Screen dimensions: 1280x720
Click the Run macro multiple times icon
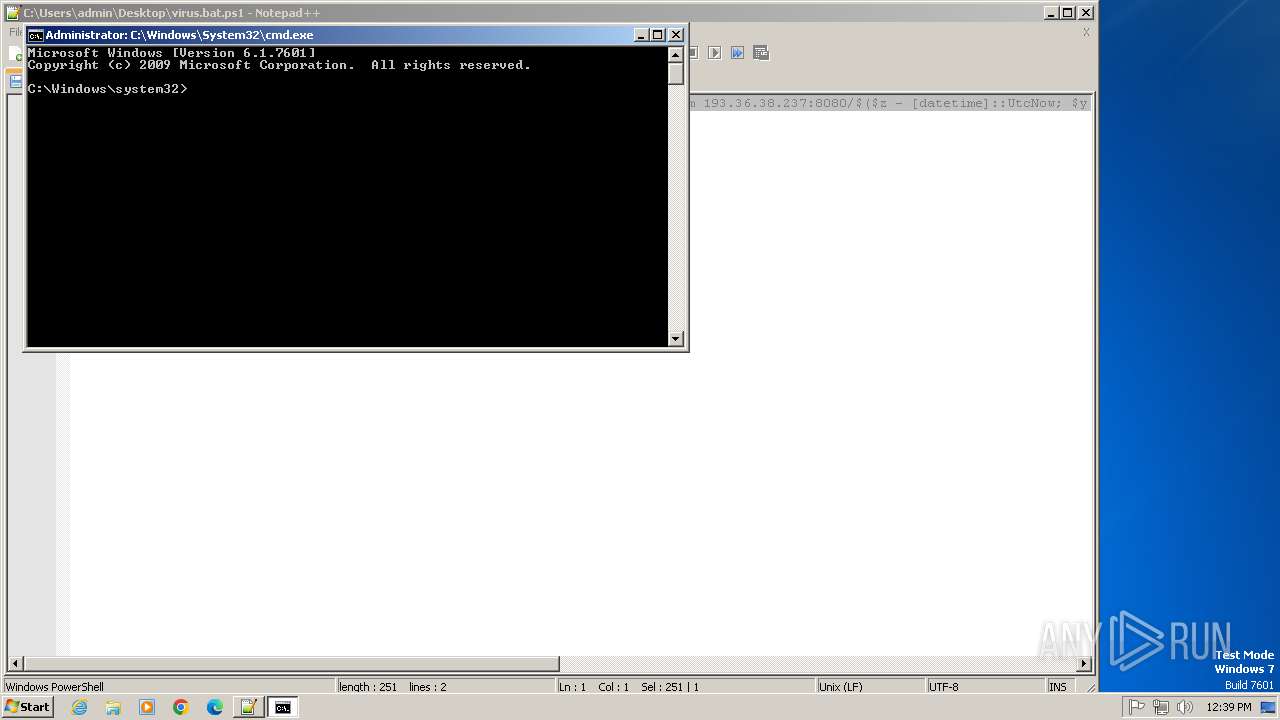[x=738, y=52]
